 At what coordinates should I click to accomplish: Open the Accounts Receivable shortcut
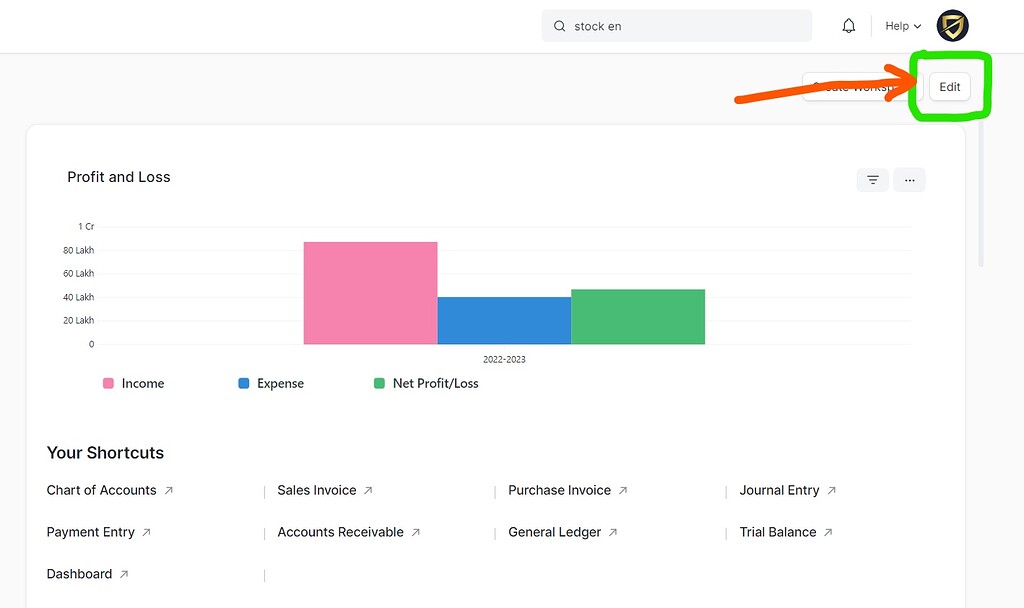pyautogui.click(x=340, y=532)
